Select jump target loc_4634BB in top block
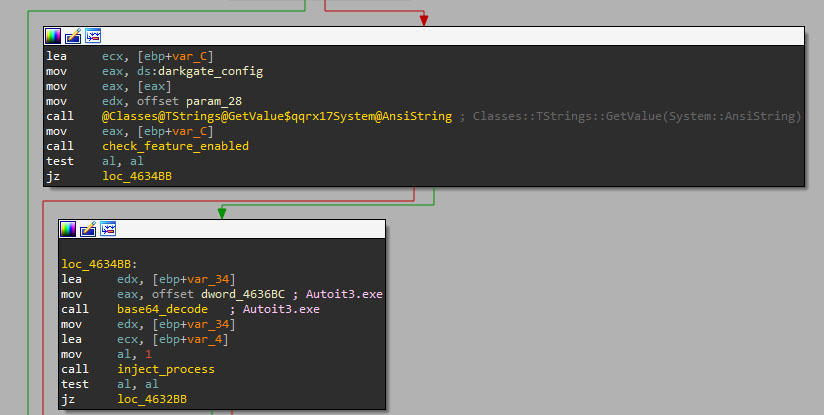The width and height of the screenshot is (824, 415). [x=136, y=177]
